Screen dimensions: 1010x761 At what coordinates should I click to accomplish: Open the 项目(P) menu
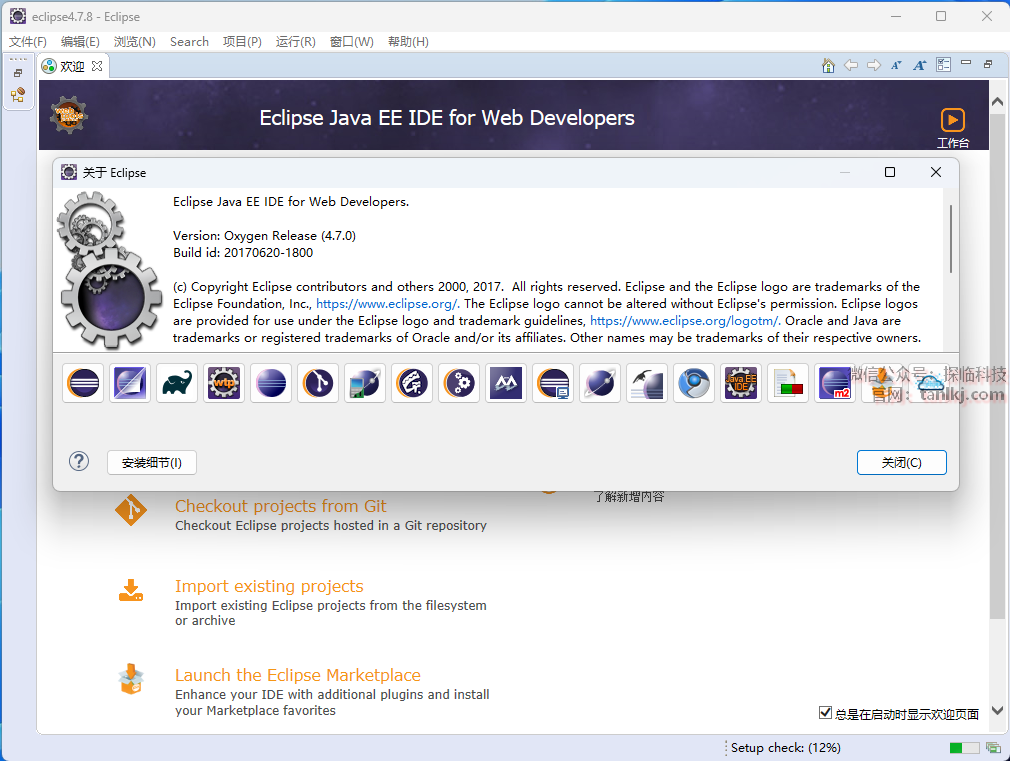coord(242,42)
